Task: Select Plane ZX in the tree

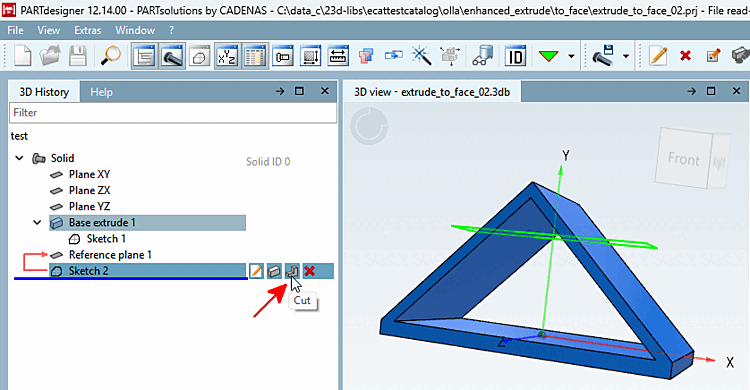Action: (89, 190)
